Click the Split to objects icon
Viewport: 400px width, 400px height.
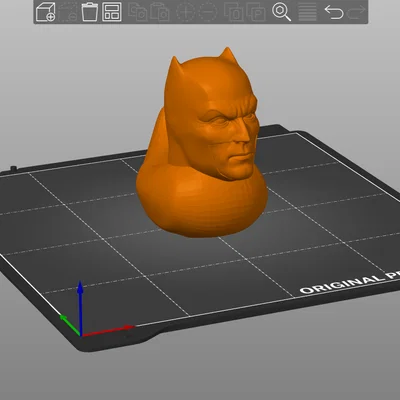(x=233, y=12)
